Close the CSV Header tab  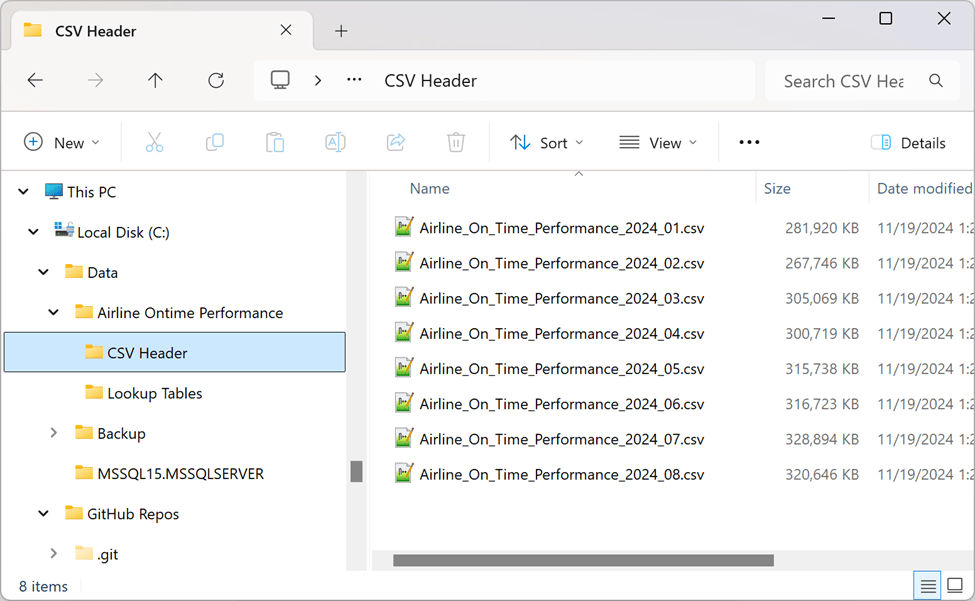point(286,30)
